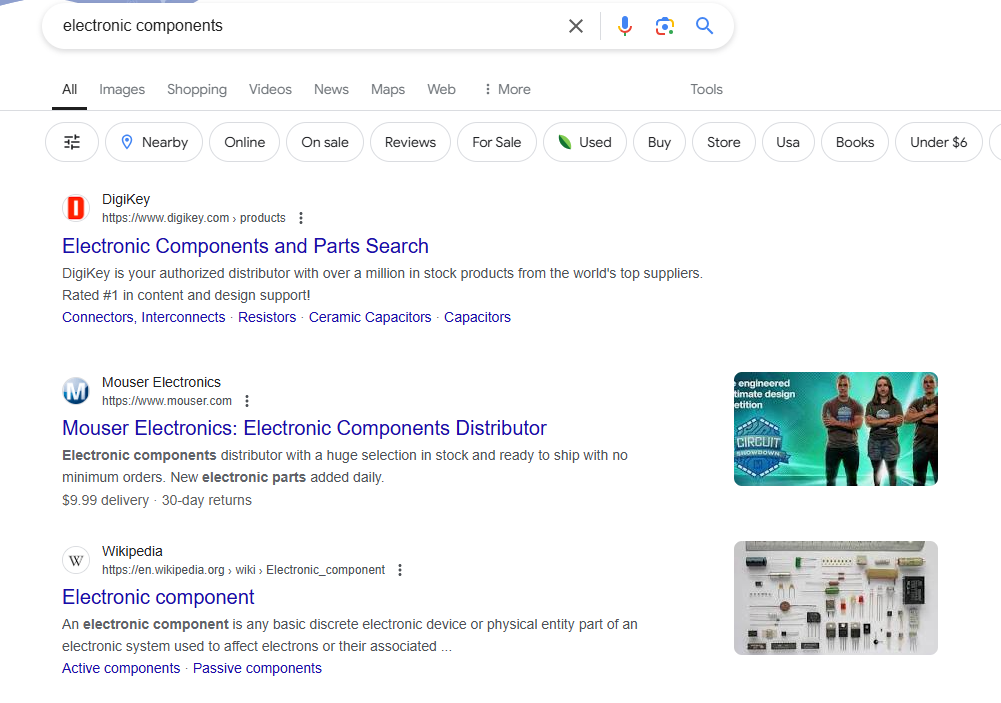Screen dimensions: 1001x703
Task: Click the Wikipedia site name text
Action: point(132,552)
